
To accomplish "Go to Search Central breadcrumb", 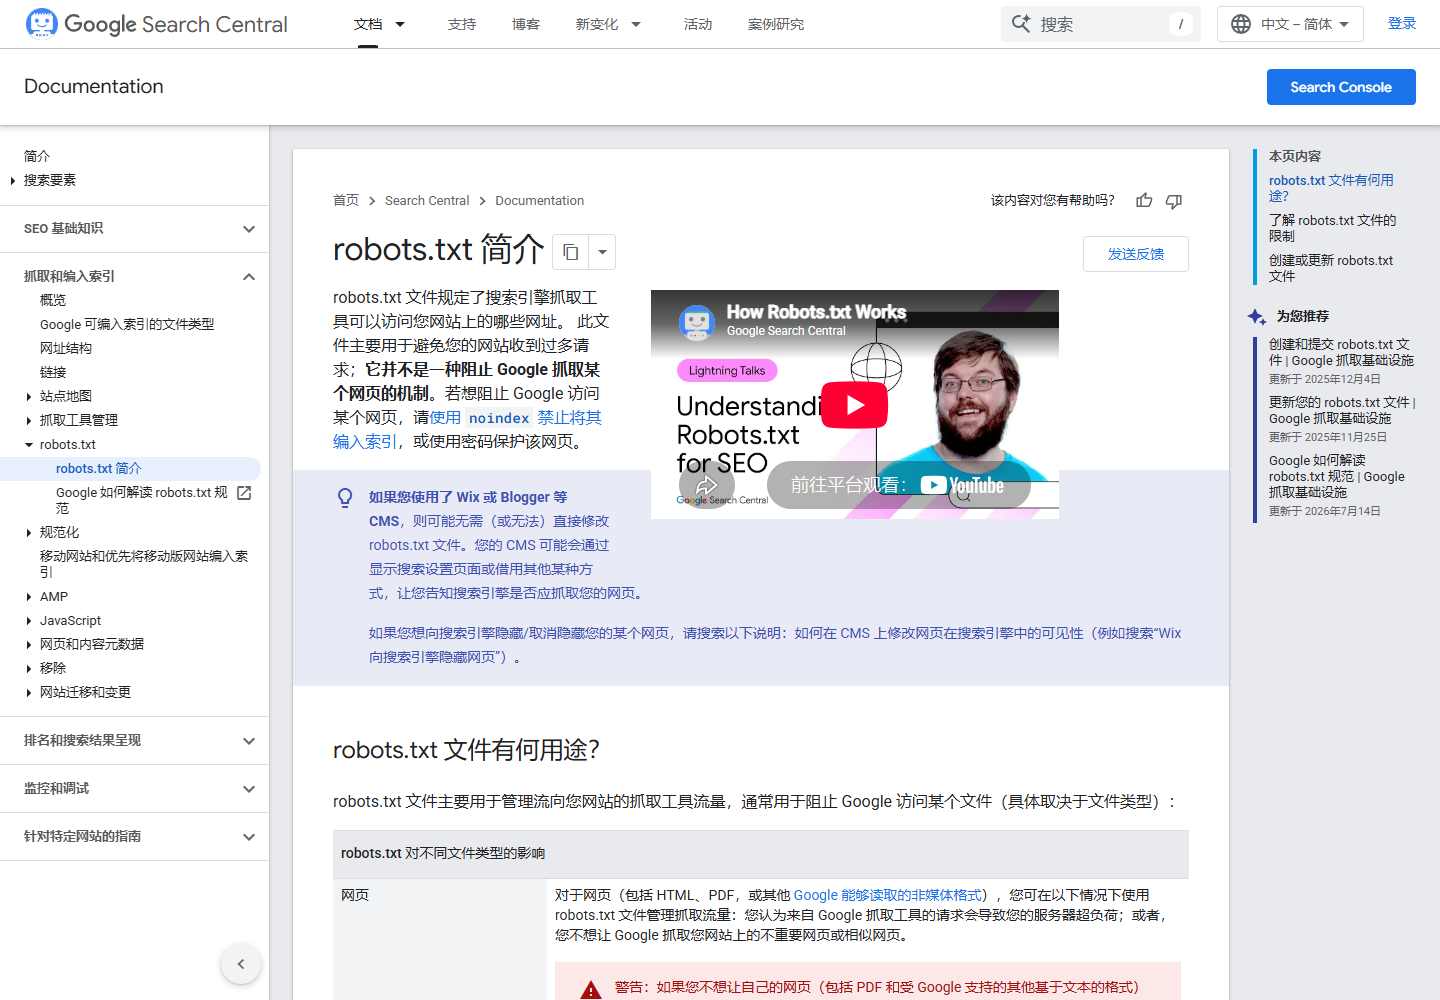I will (427, 201).
